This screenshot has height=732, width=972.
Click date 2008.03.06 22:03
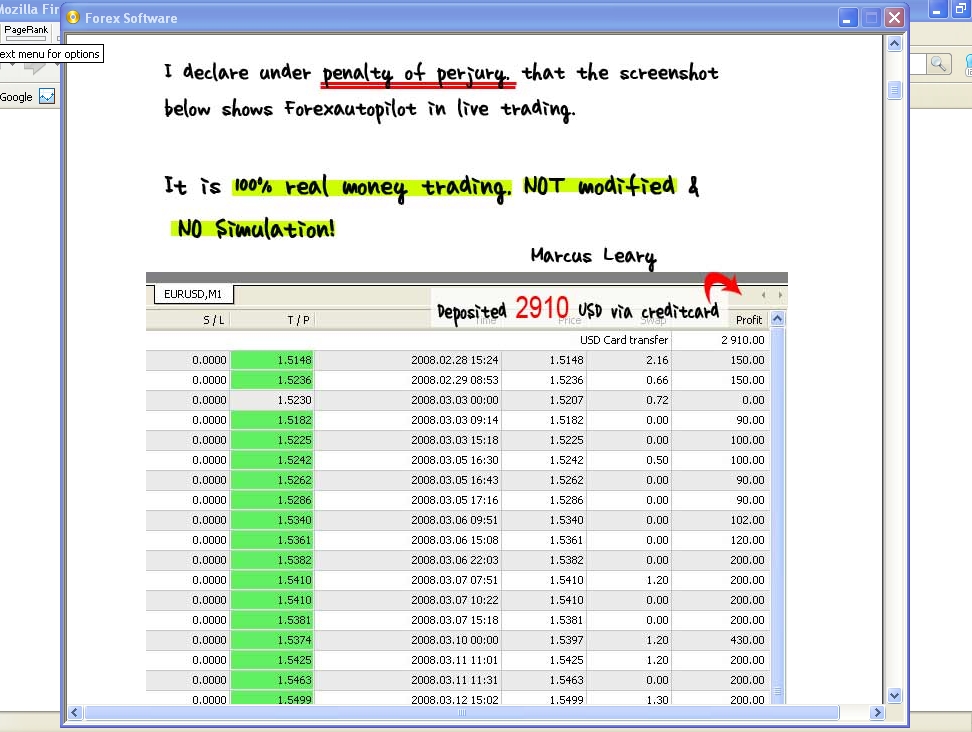pos(454,560)
